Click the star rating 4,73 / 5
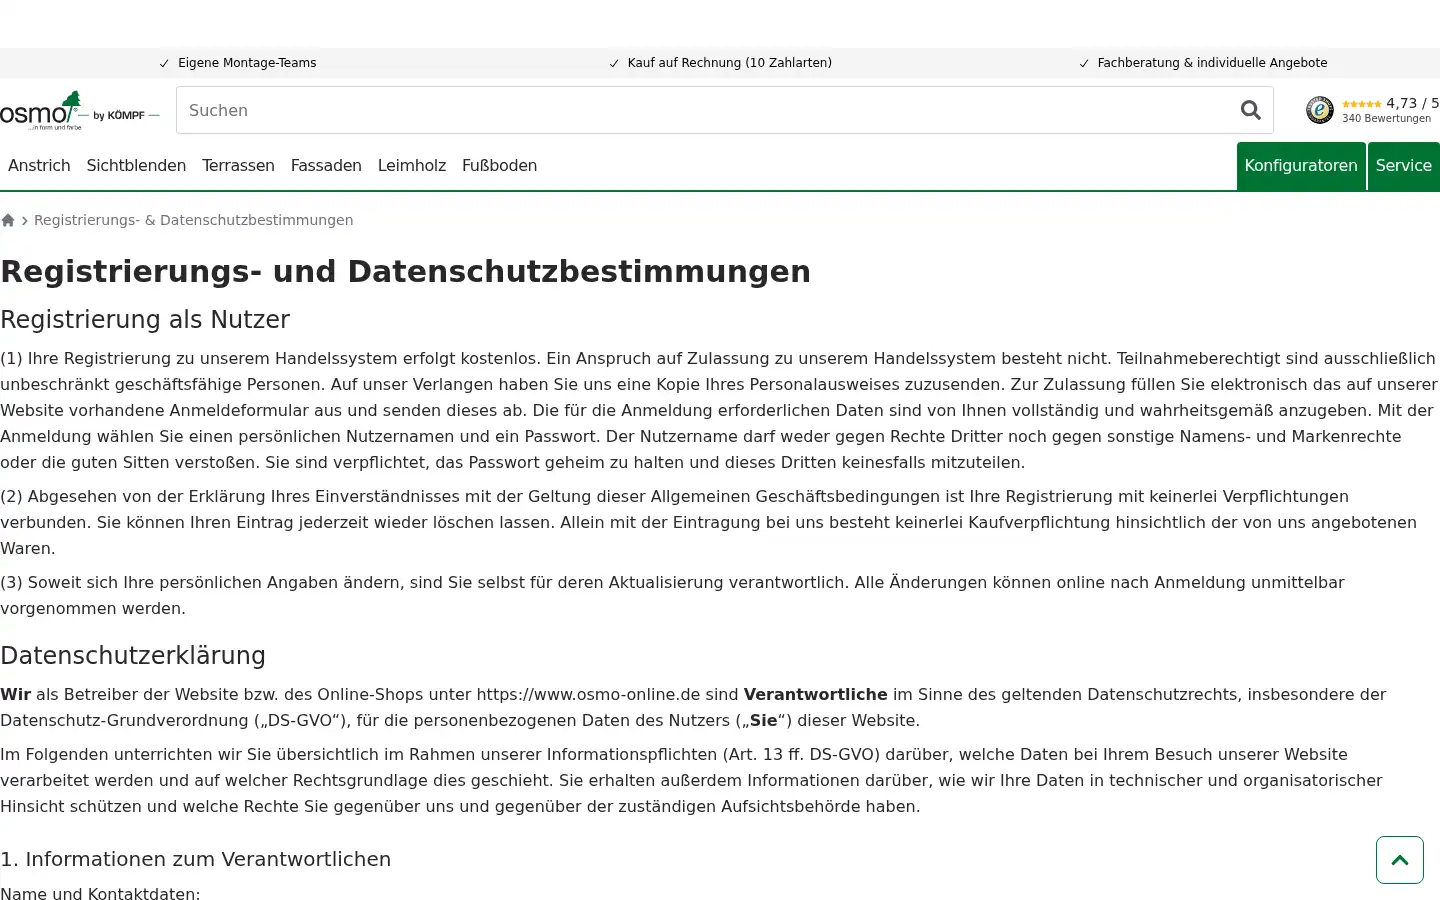 1390,103
